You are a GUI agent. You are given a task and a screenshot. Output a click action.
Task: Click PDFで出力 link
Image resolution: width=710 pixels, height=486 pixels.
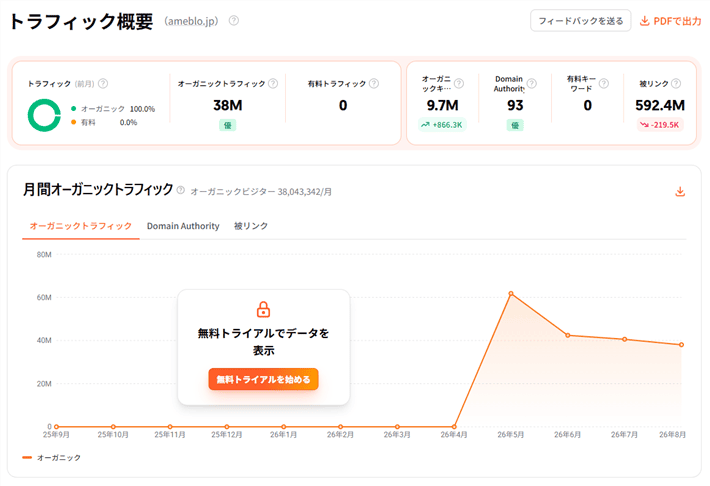pyautogui.click(x=671, y=21)
